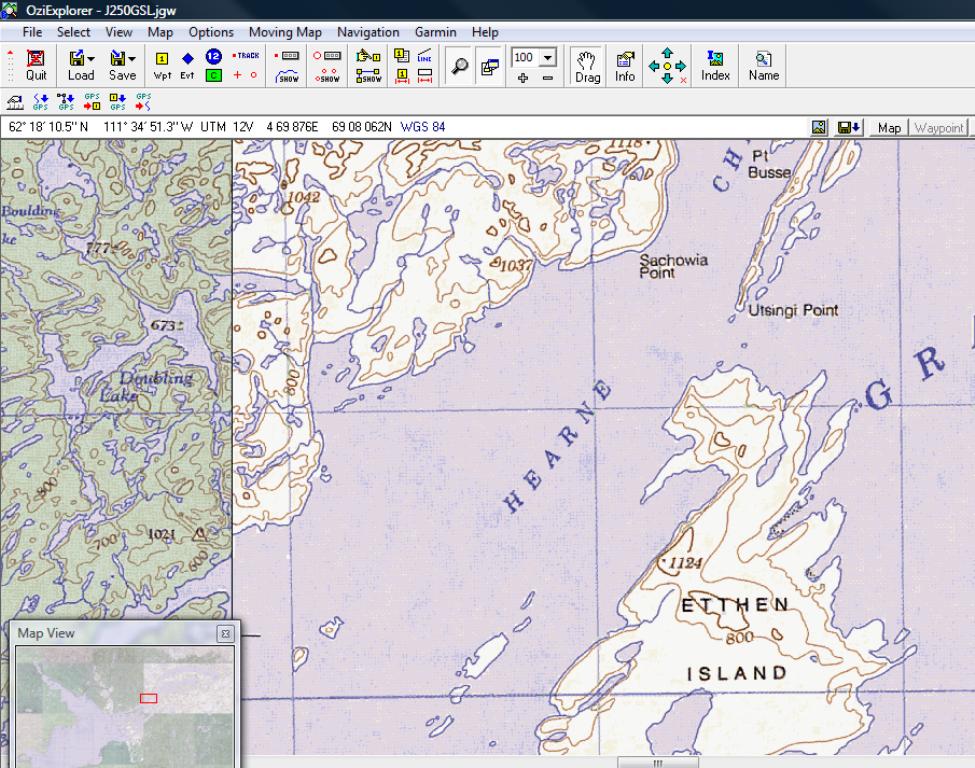
Task: Click the horizontal scrollbar thumb at bottom
Action: pyautogui.click(x=658, y=762)
